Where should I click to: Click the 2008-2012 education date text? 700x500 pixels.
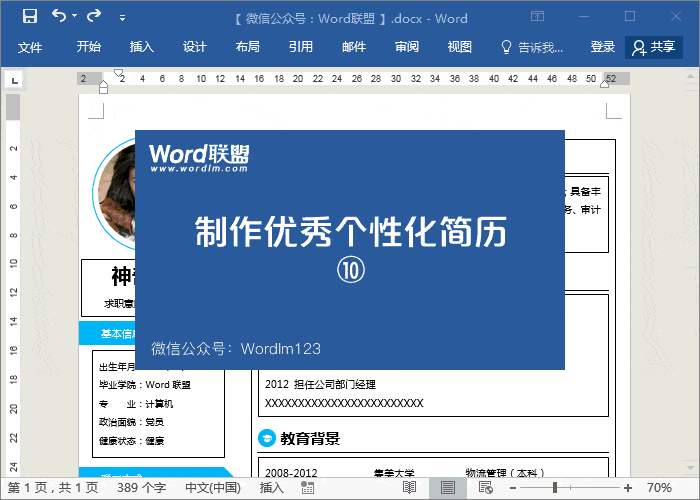(291, 472)
